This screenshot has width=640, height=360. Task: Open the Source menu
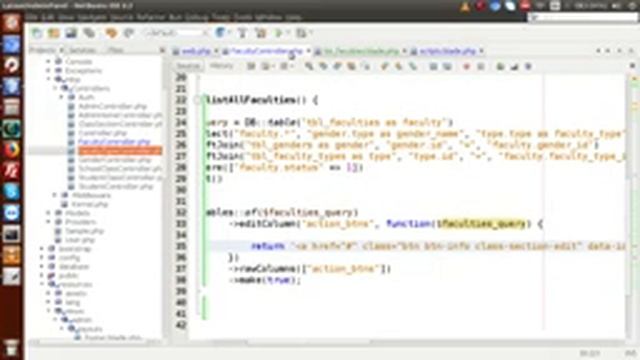click(122, 18)
